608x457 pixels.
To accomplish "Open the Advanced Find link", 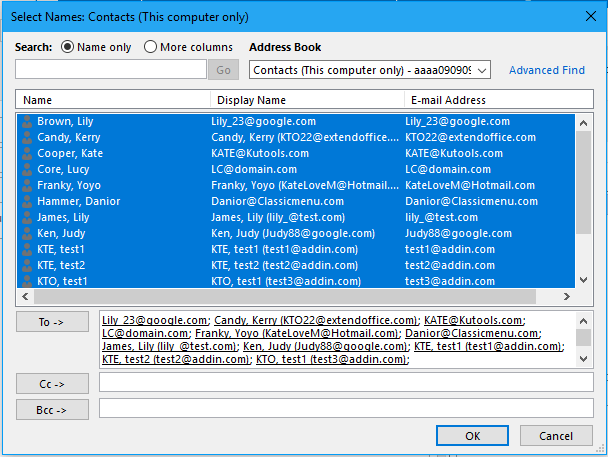I will point(547,70).
